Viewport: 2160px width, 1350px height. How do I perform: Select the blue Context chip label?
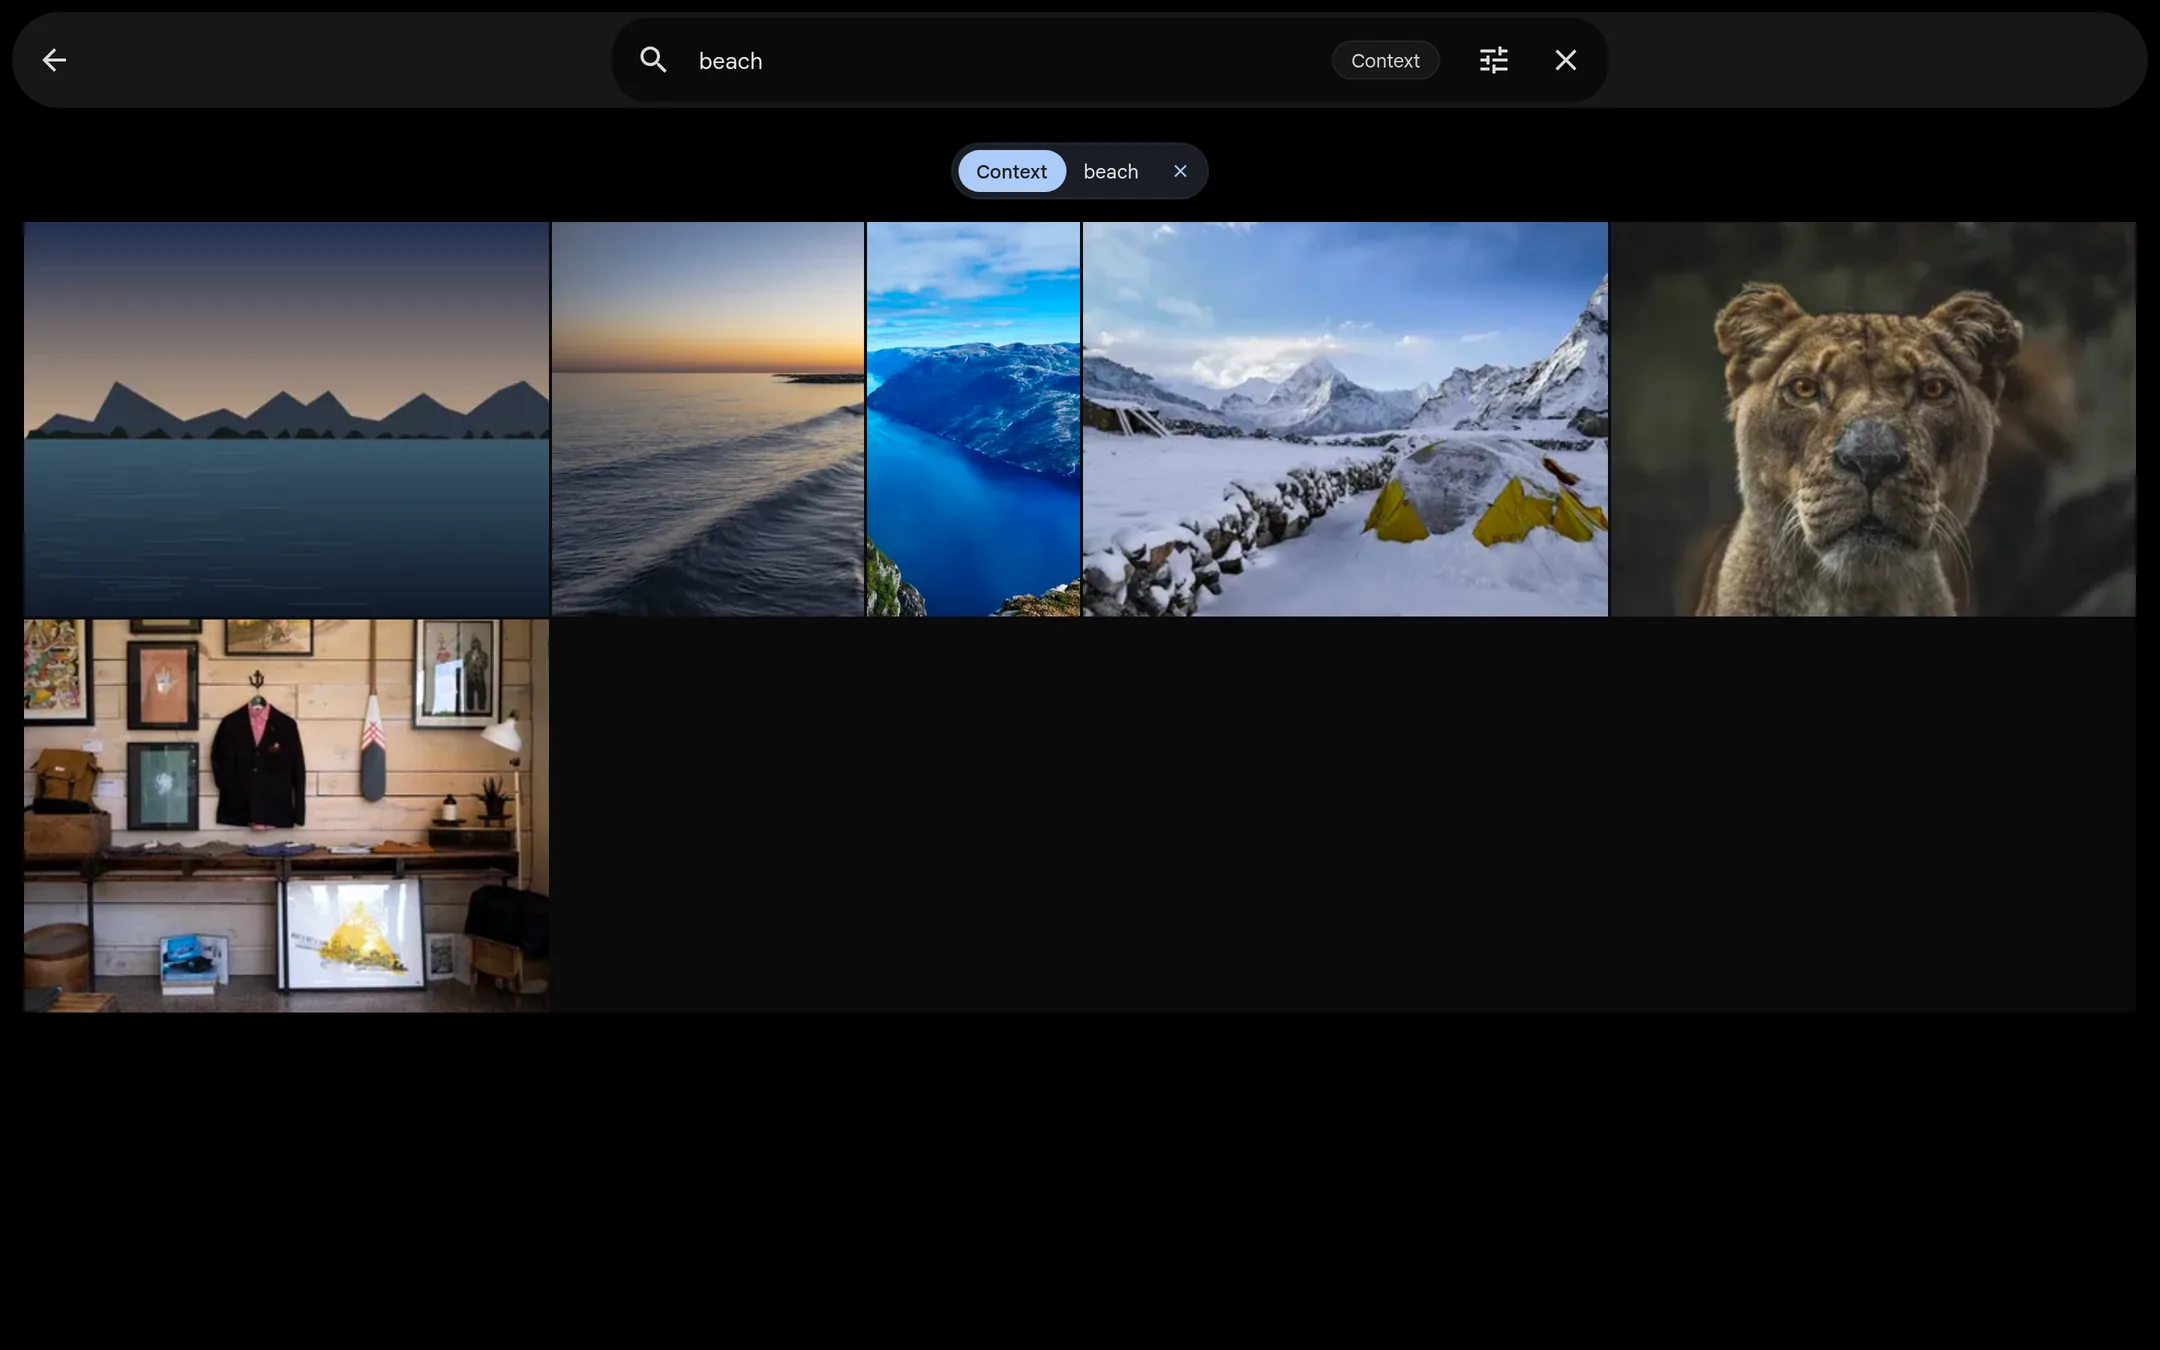(1012, 171)
